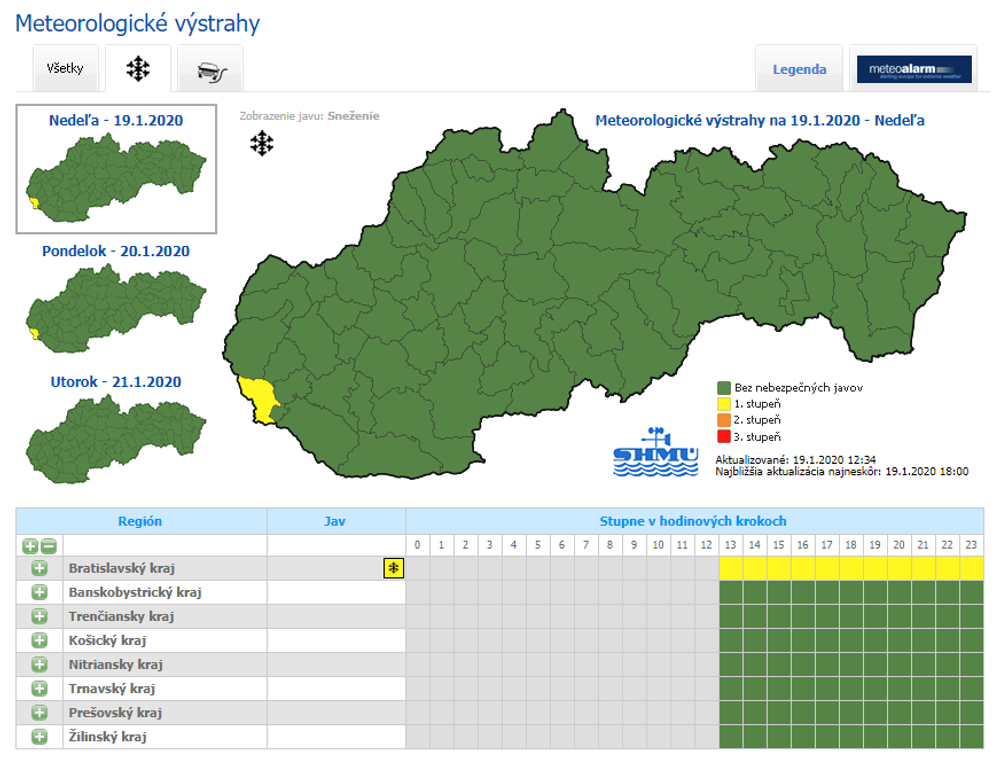Select the snowflake snow warnings tab
This screenshot has width=1000, height=771.
click(138, 69)
